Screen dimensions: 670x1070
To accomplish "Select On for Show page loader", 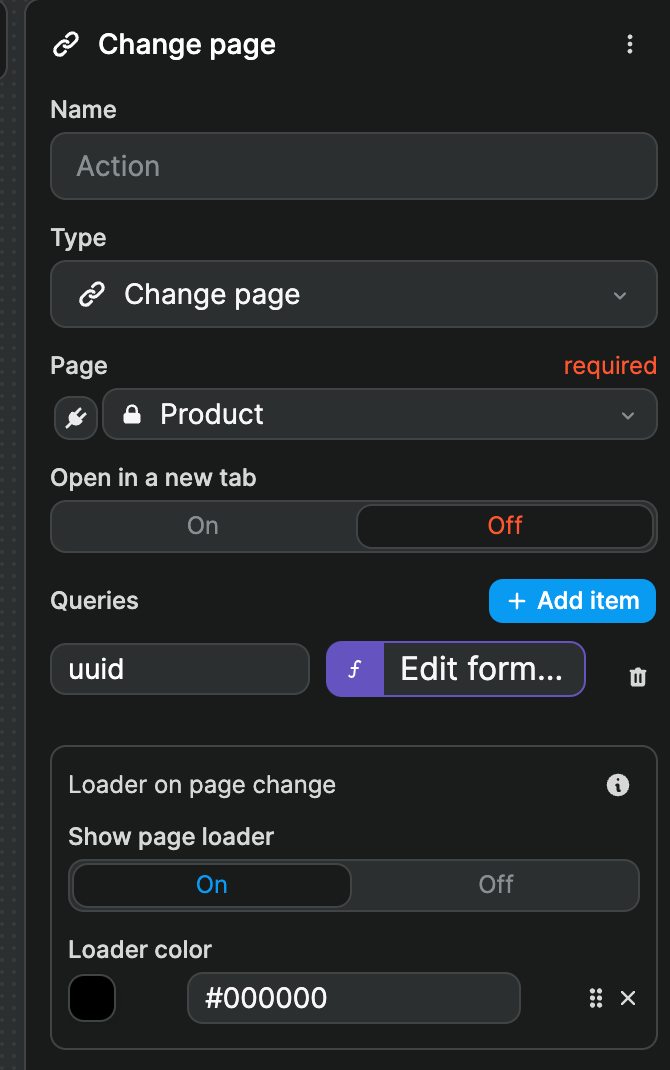I will click(212, 885).
